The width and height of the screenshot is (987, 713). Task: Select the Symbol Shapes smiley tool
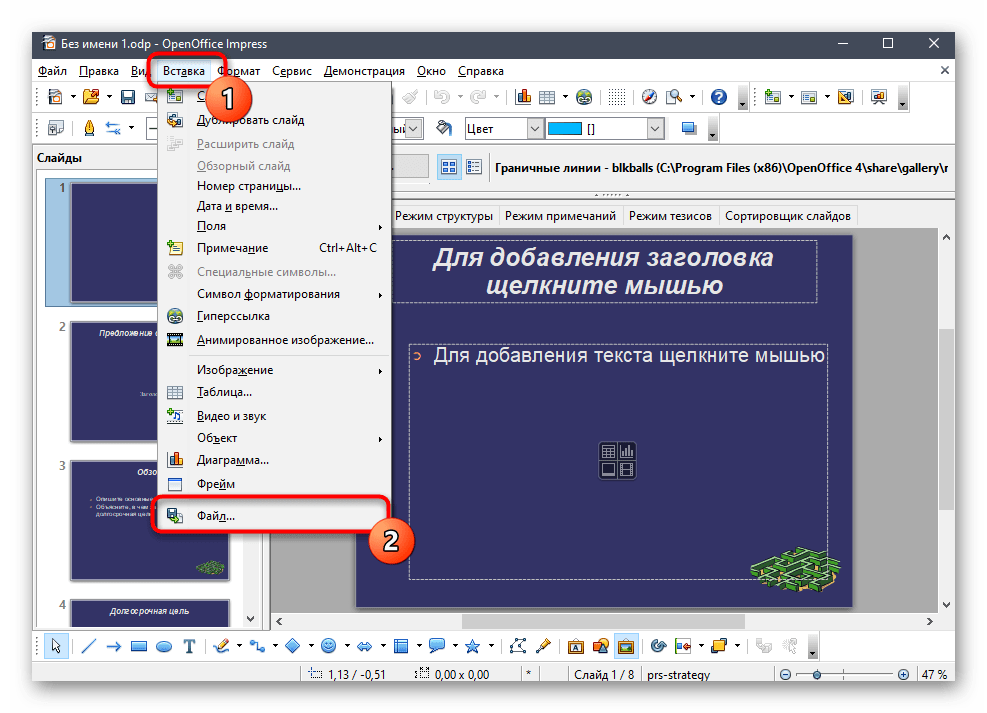click(328, 646)
